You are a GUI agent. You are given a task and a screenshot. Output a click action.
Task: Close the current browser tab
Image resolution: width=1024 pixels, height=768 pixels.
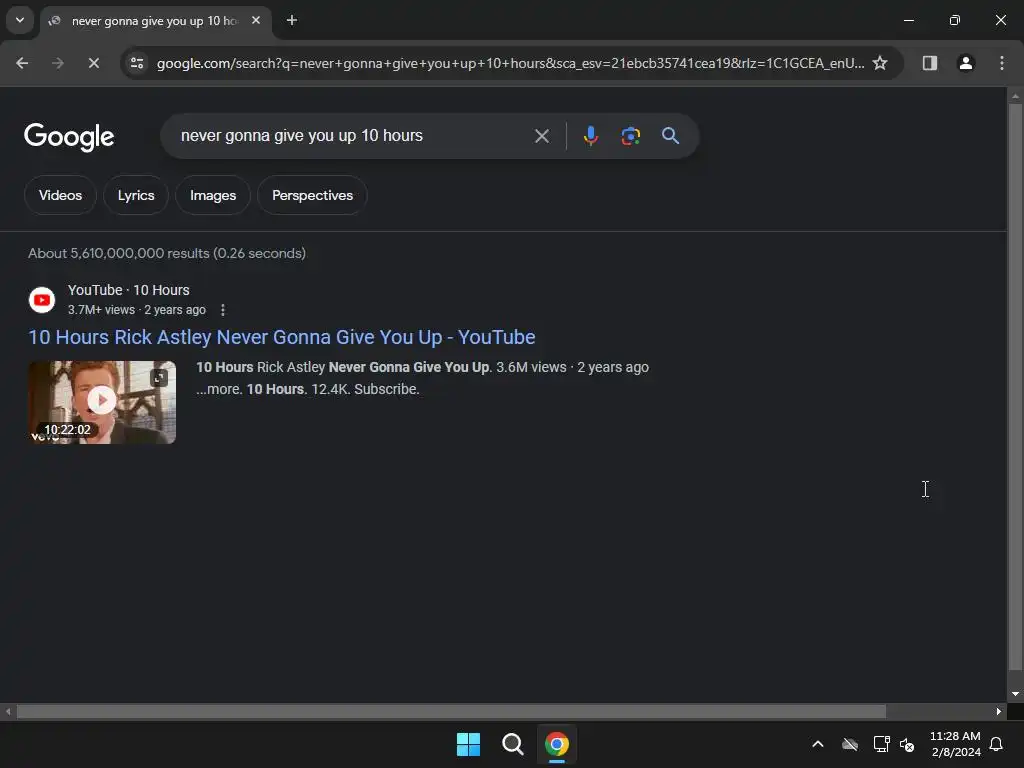(x=256, y=20)
